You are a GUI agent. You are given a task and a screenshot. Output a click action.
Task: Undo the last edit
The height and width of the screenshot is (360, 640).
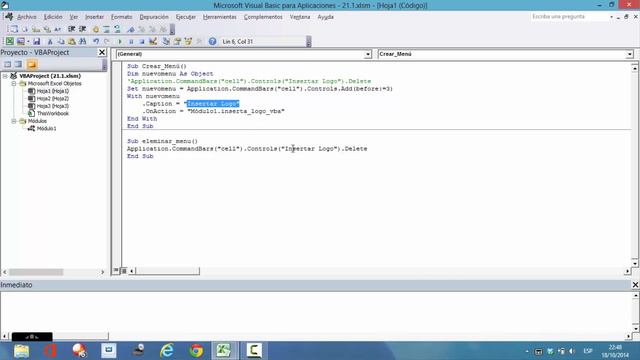[96, 41]
